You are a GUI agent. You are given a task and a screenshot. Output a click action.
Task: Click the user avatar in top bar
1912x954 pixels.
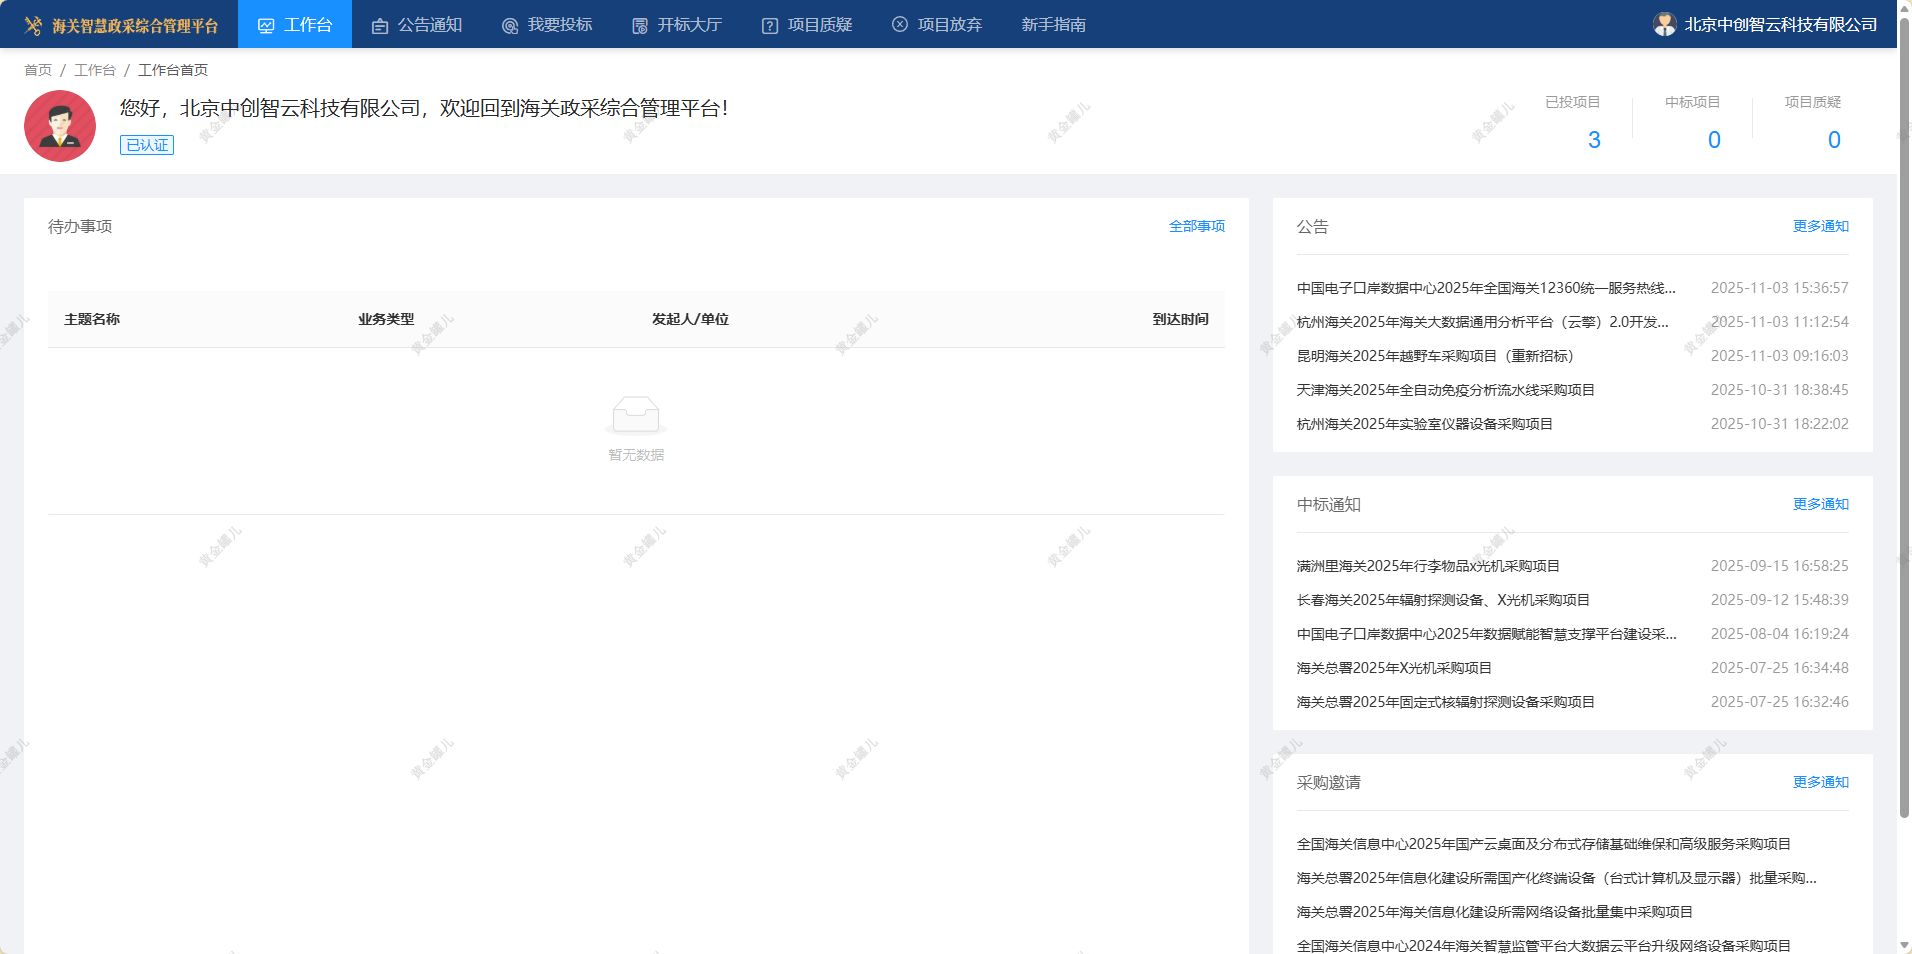[x=1664, y=25]
